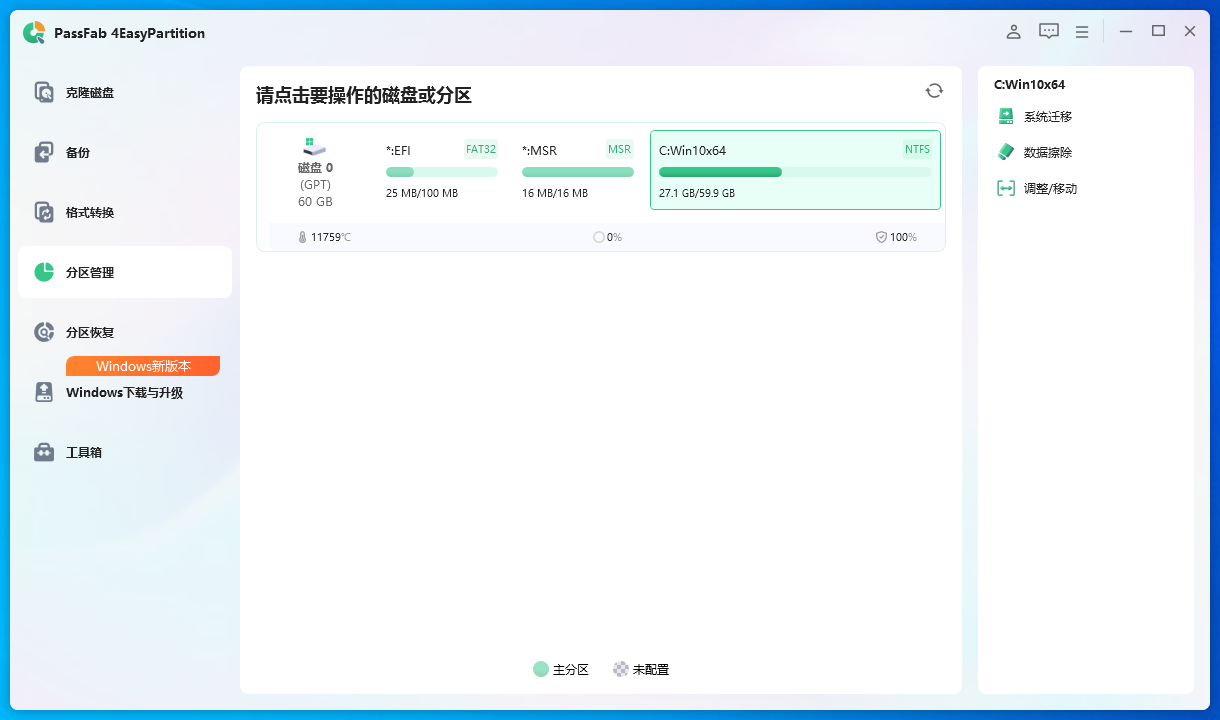Open the 克隆磁盘 disk clone section

125,93
